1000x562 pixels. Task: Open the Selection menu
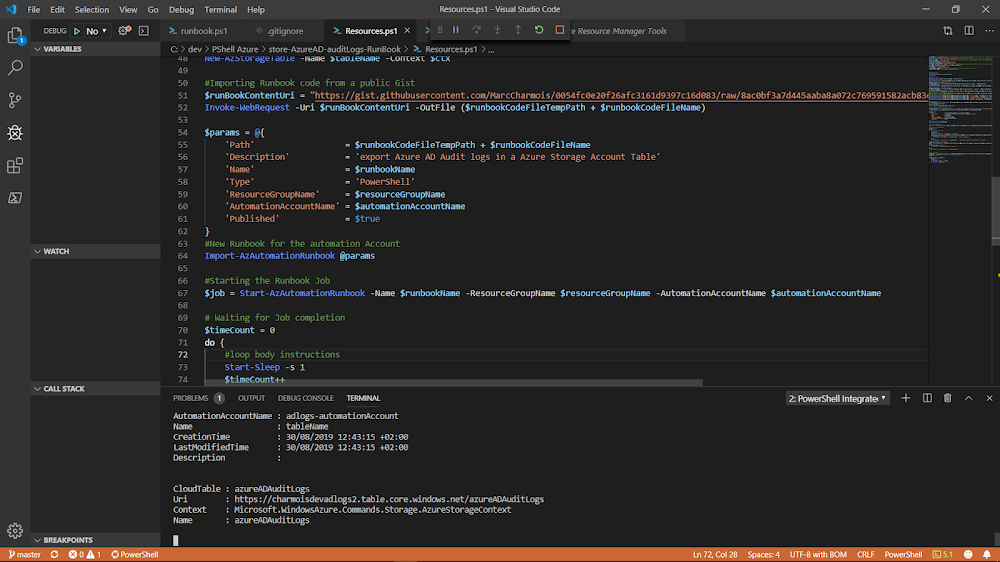92,10
